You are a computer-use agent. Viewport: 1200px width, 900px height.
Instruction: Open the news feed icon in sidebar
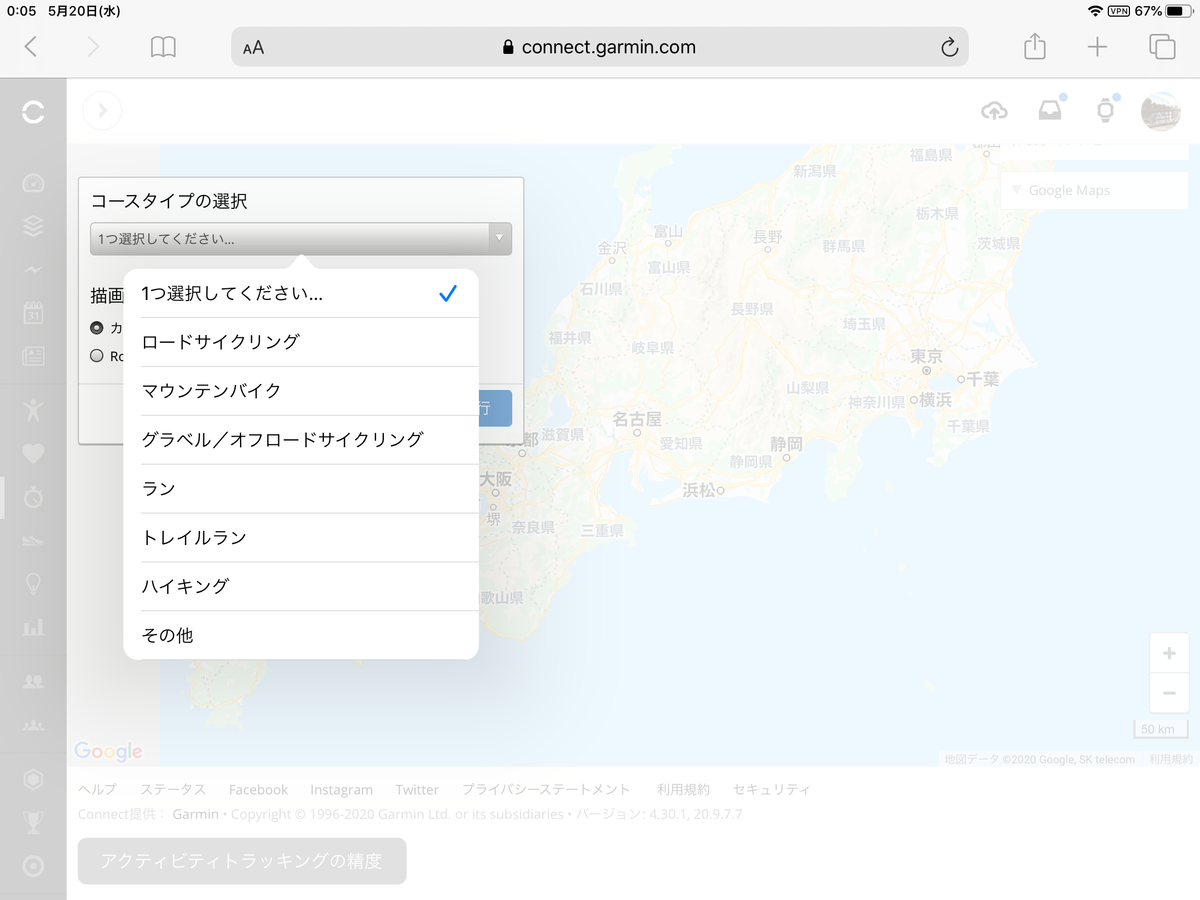(x=33, y=355)
